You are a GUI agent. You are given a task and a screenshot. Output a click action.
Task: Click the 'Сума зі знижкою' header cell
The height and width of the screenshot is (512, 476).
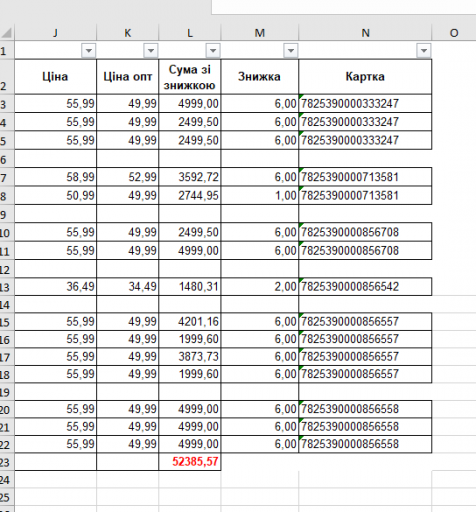pyautogui.click(x=190, y=77)
